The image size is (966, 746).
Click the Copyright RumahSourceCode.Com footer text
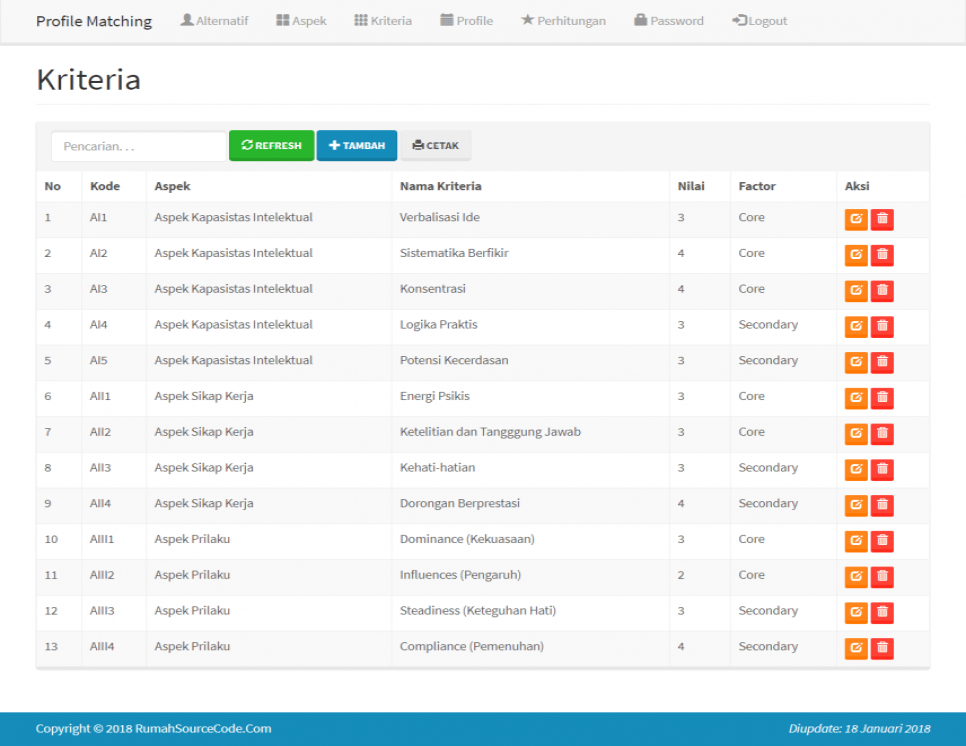tap(153, 728)
